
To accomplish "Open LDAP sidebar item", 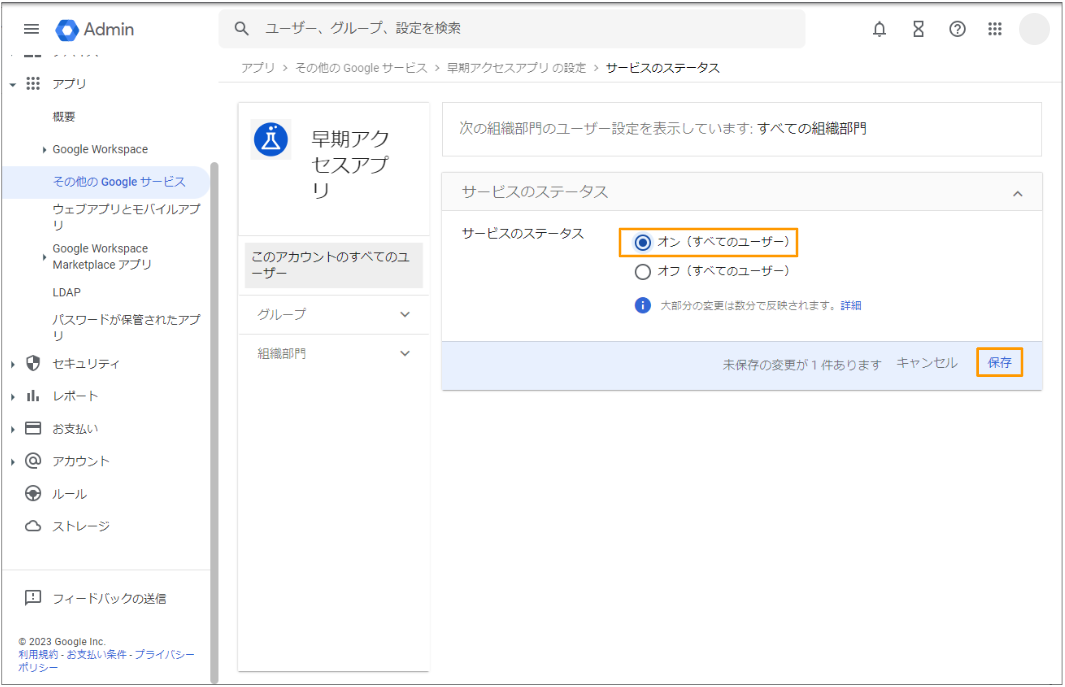I will pos(67,292).
